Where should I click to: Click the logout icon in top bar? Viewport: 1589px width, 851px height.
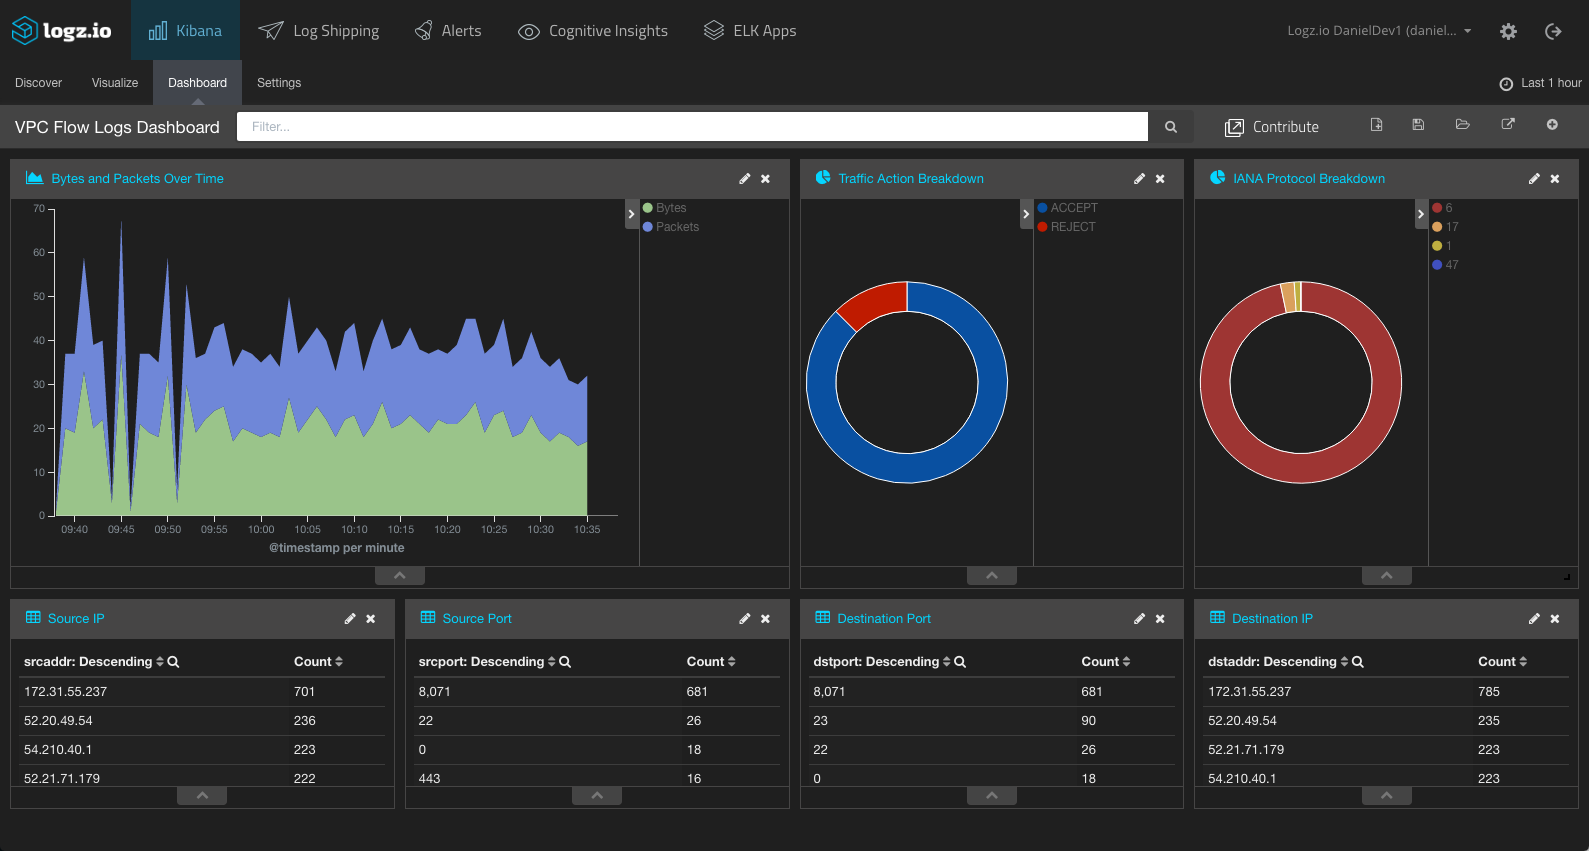pyautogui.click(x=1553, y=31)
